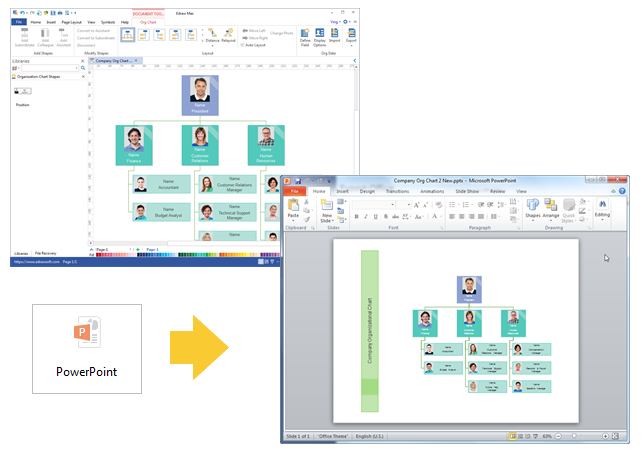Toggle Strikethrough in PowerPoint Font group

(x=395, y=217)
